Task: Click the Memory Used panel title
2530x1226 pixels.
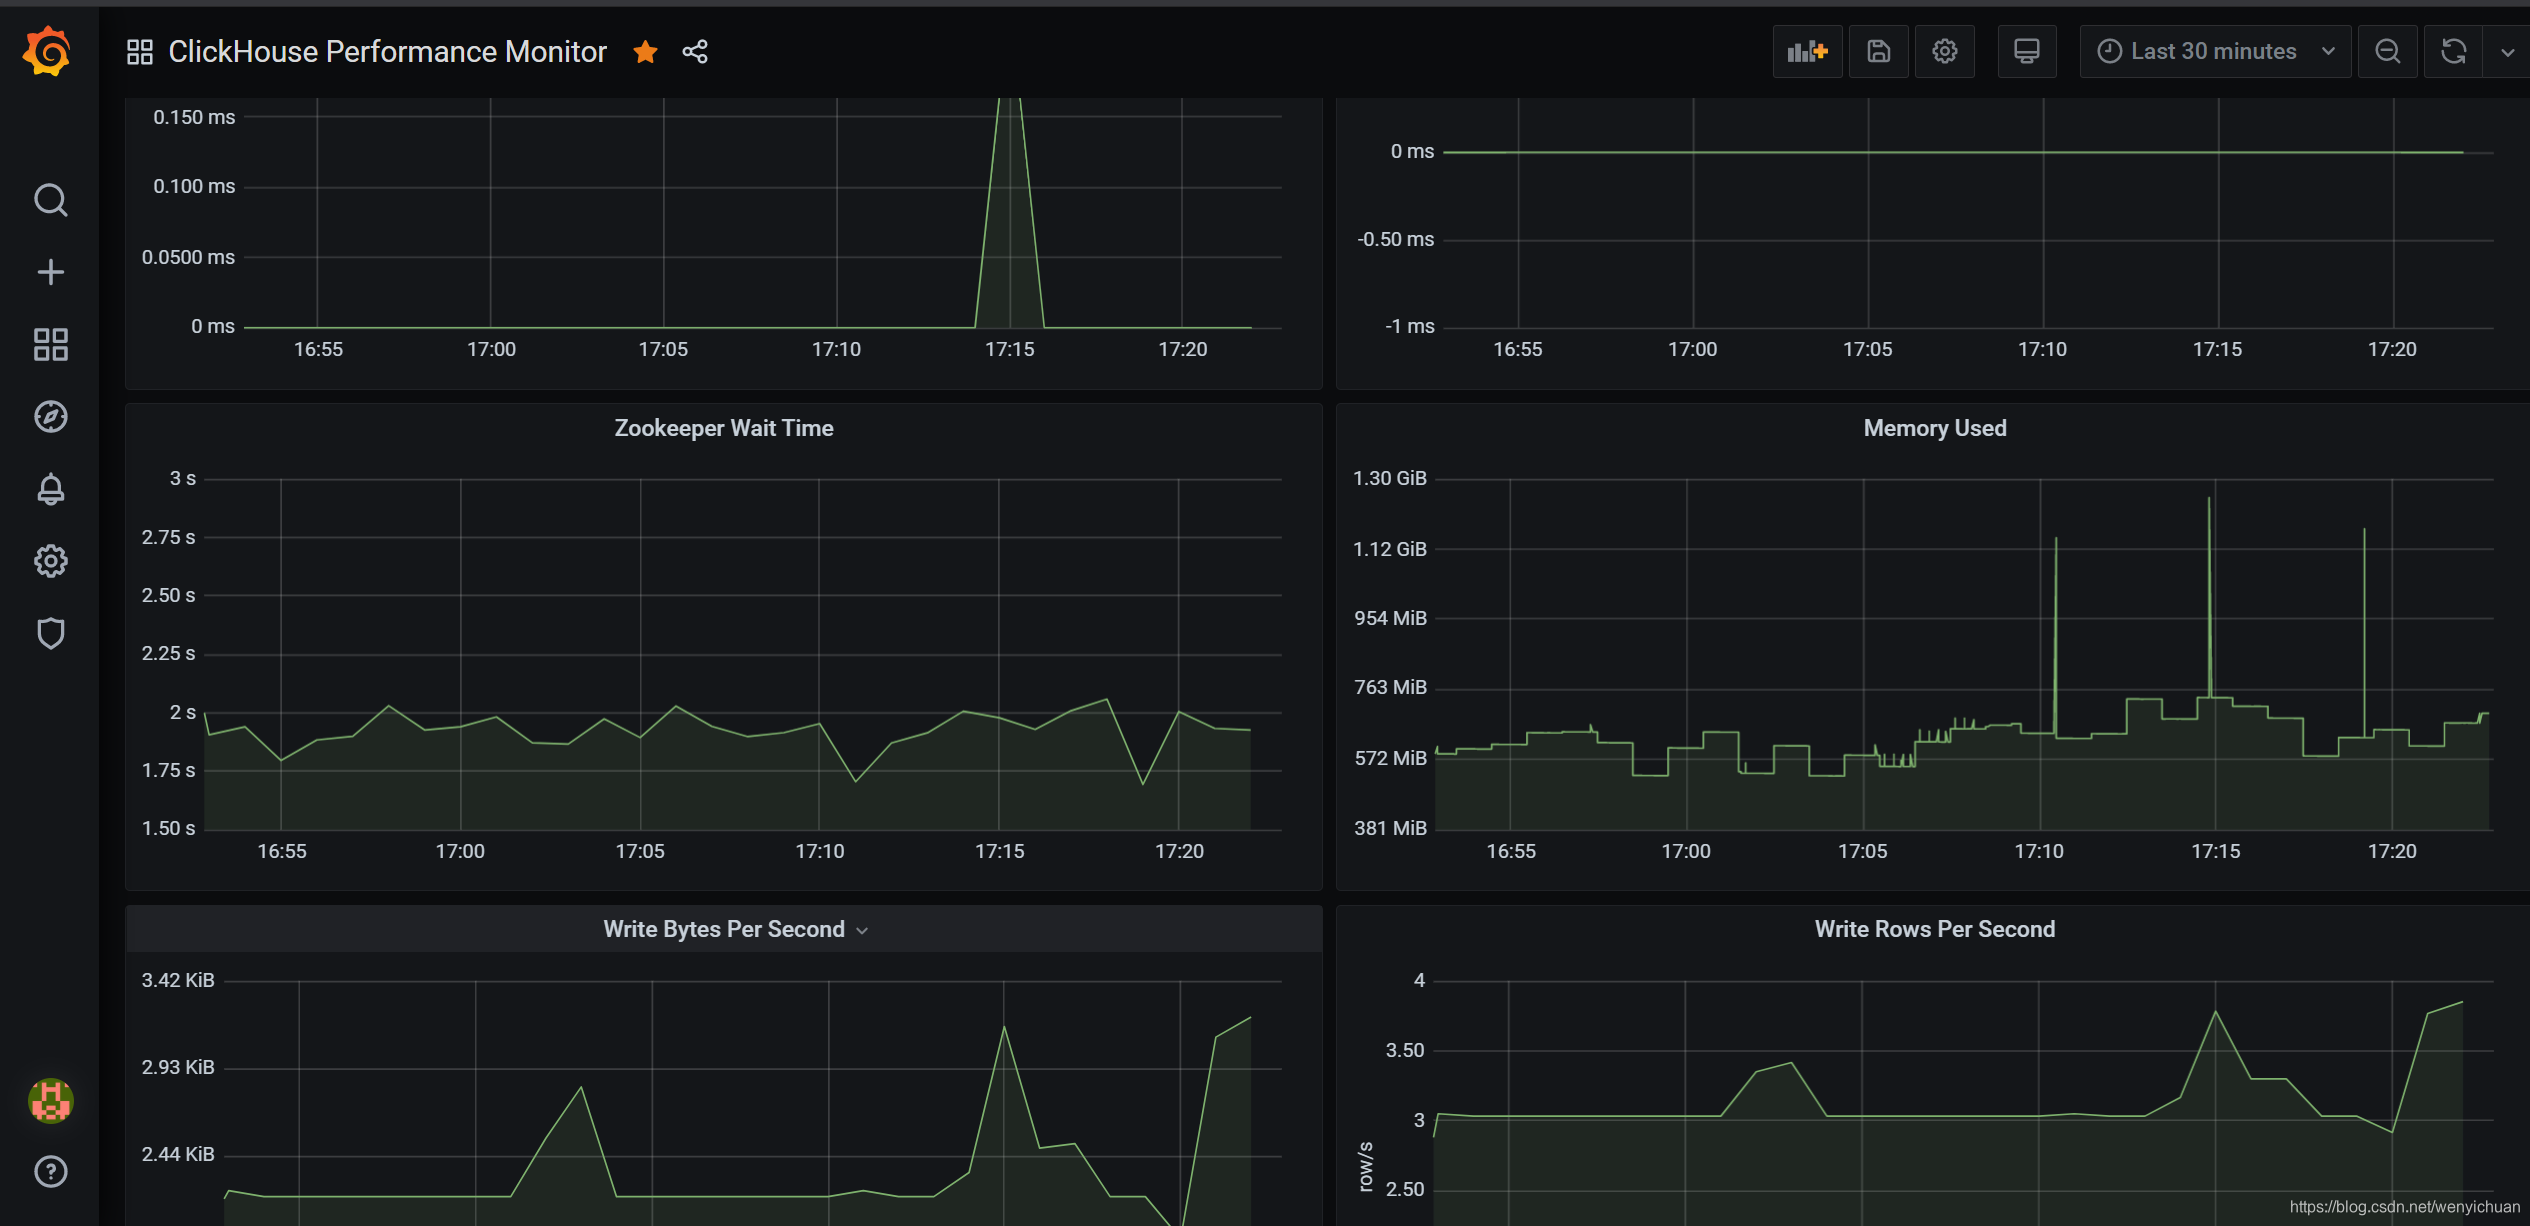Action: 1935,428
